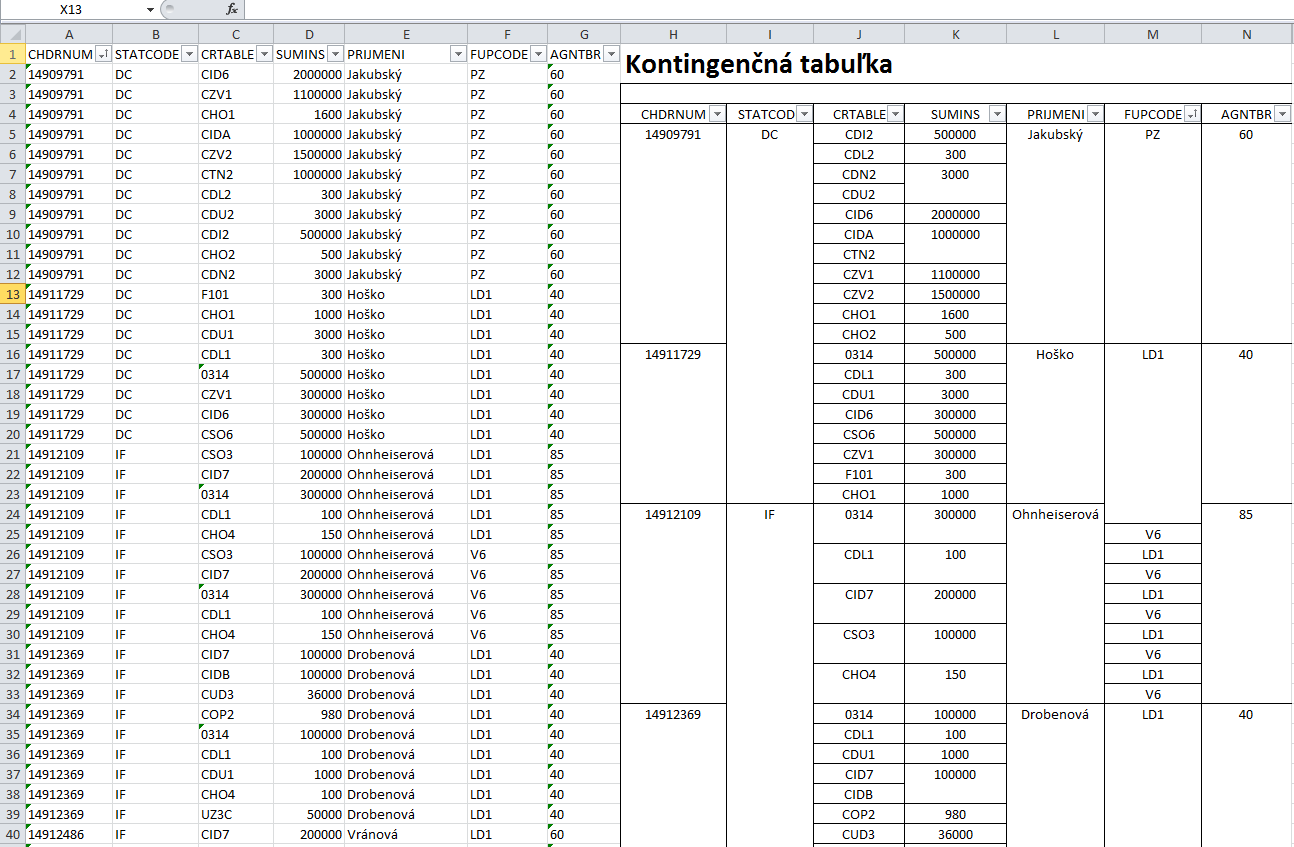Select column D header

(309, 34)
